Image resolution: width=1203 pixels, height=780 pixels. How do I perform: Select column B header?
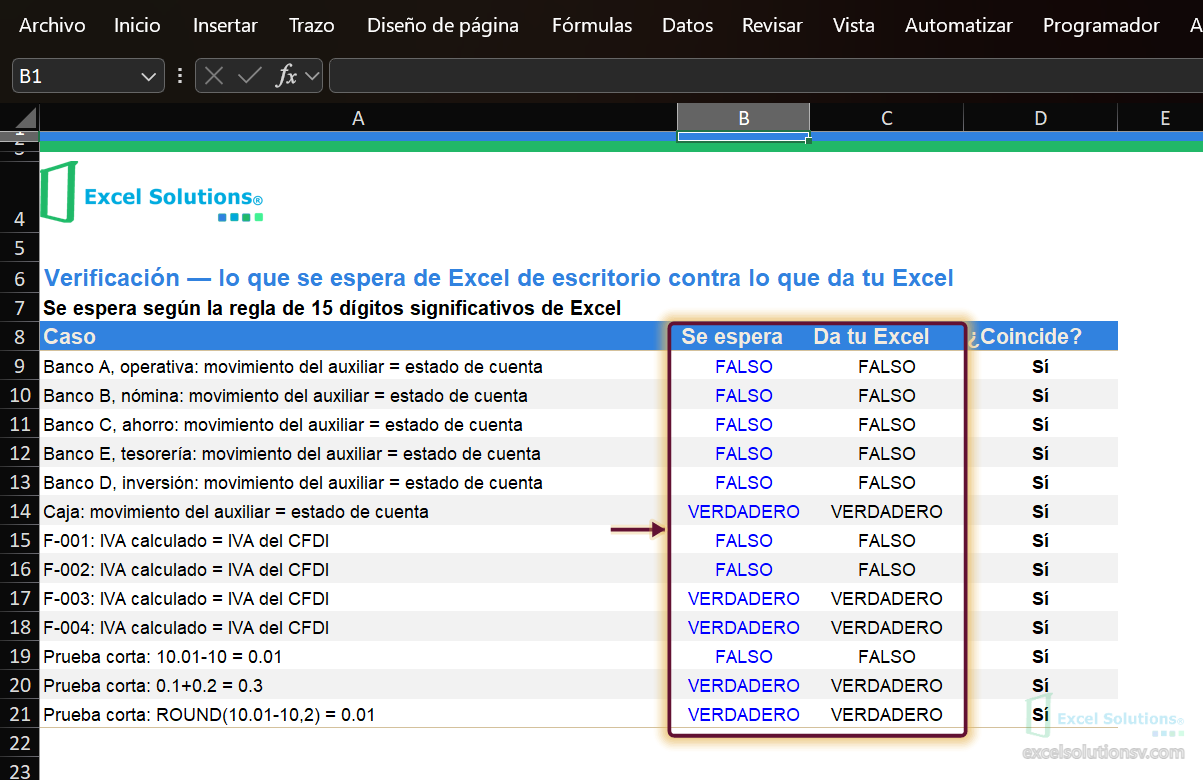tap(743, 118)
